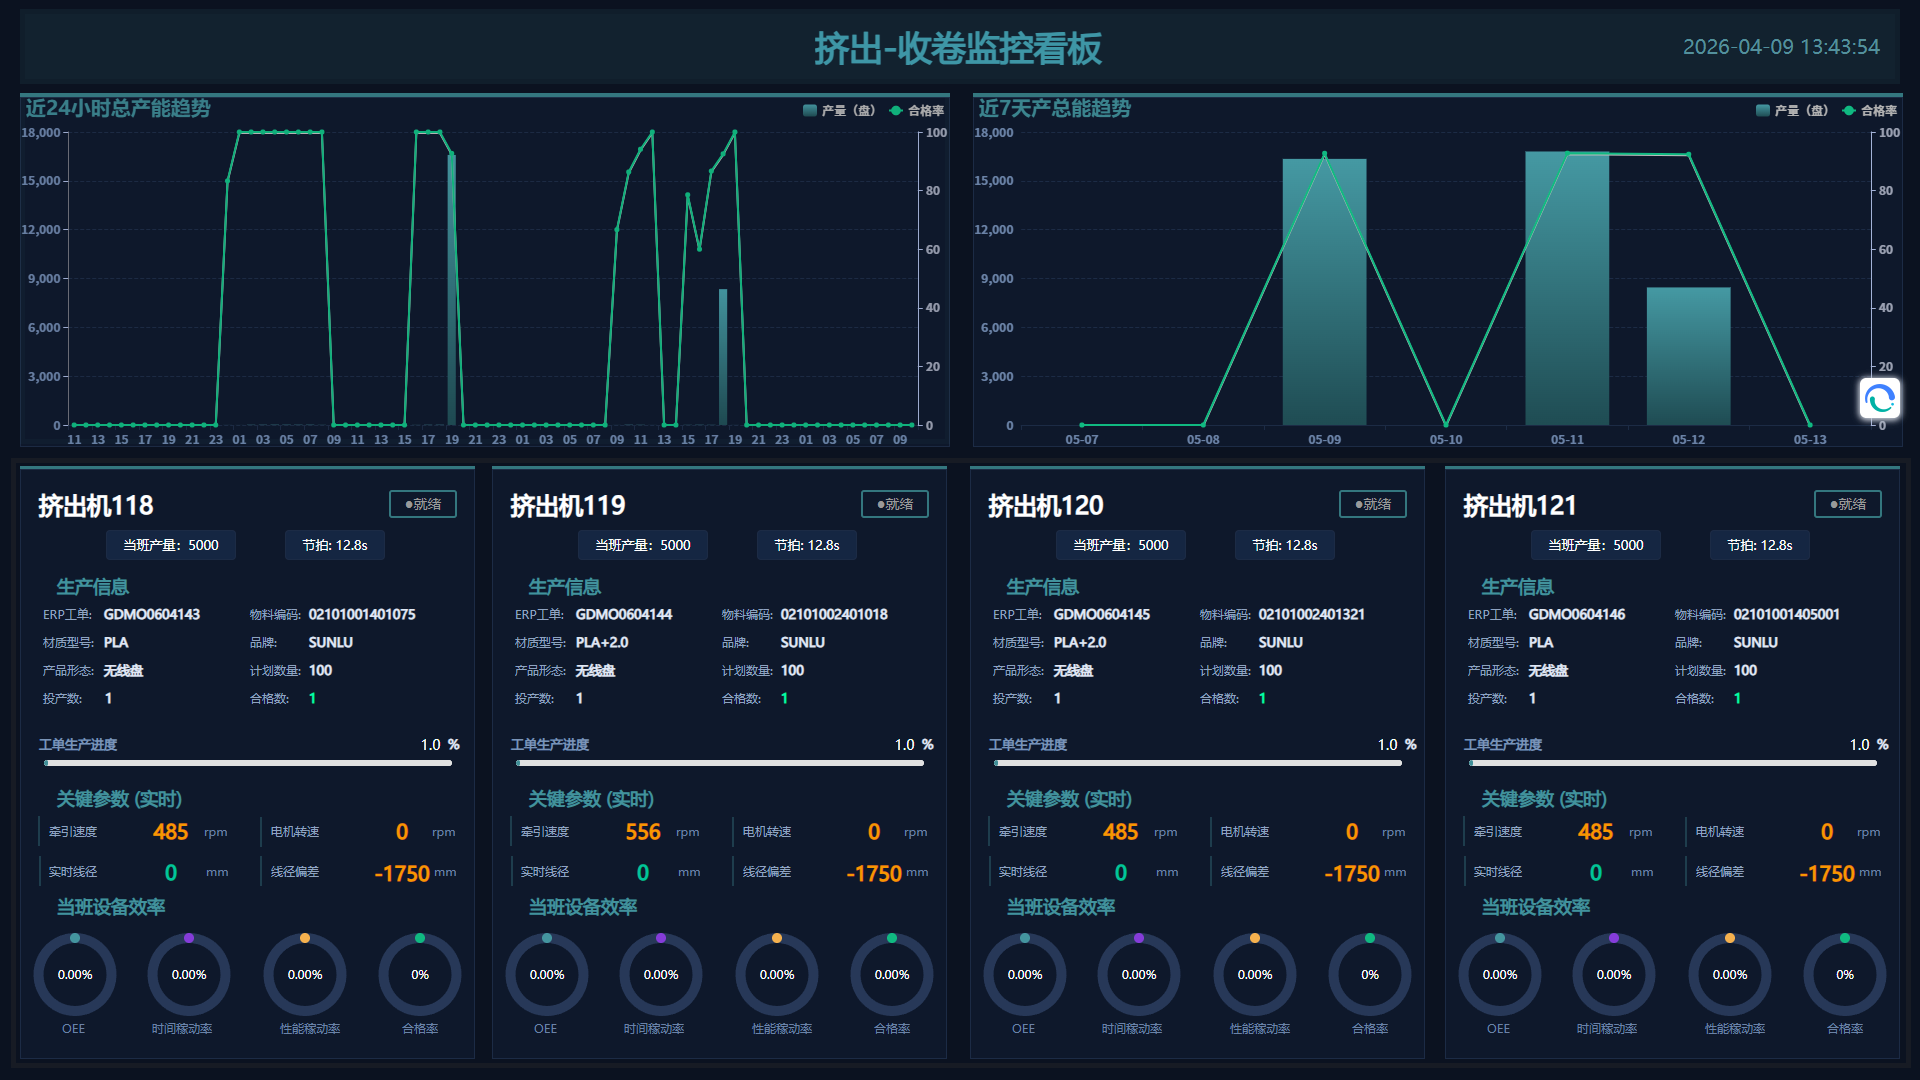1920x1080 pixels.
Task: Toggle 合格率 legend in 7-day trend chart
Action: 1870,110
